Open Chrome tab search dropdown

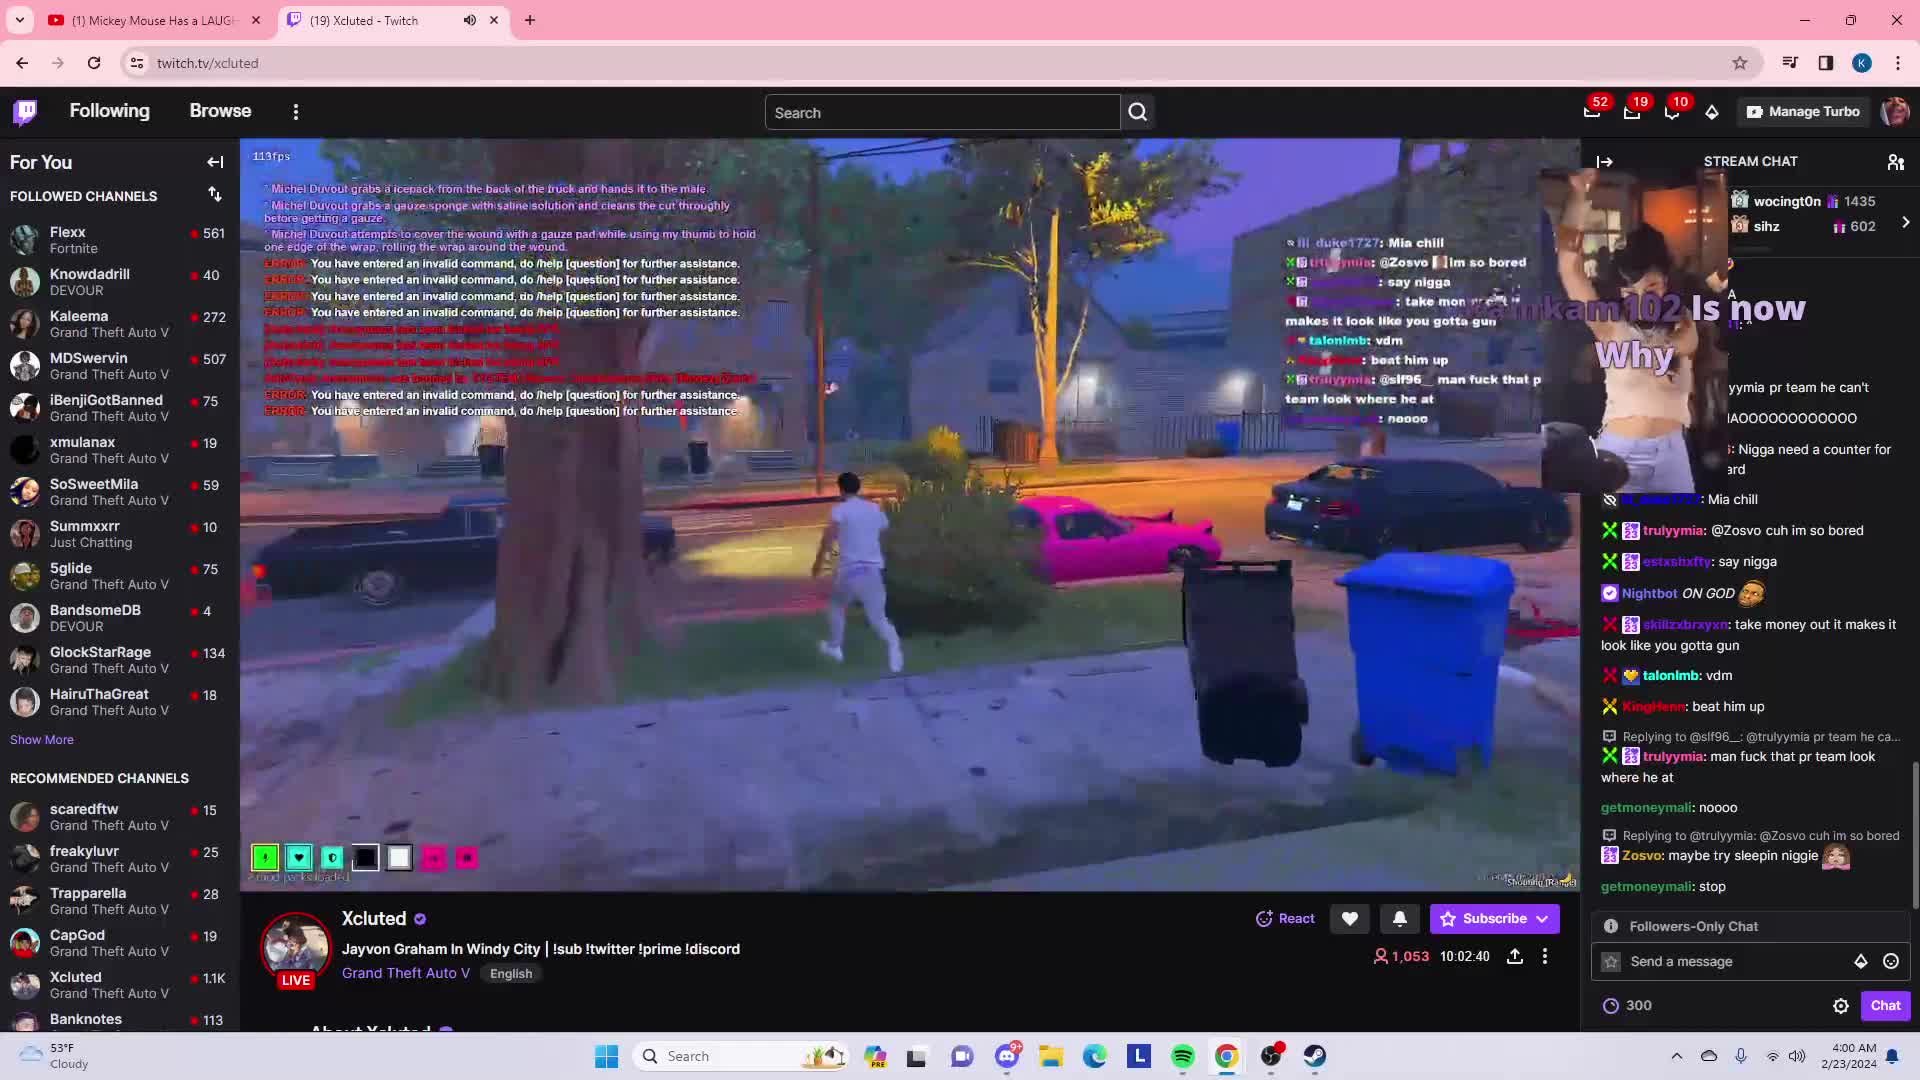coord(20,20)
